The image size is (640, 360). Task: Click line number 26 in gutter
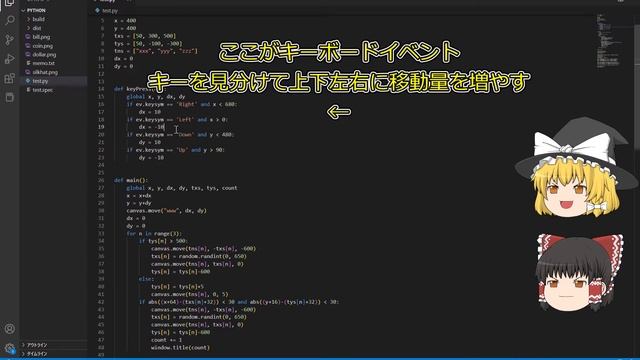(101, 180)
